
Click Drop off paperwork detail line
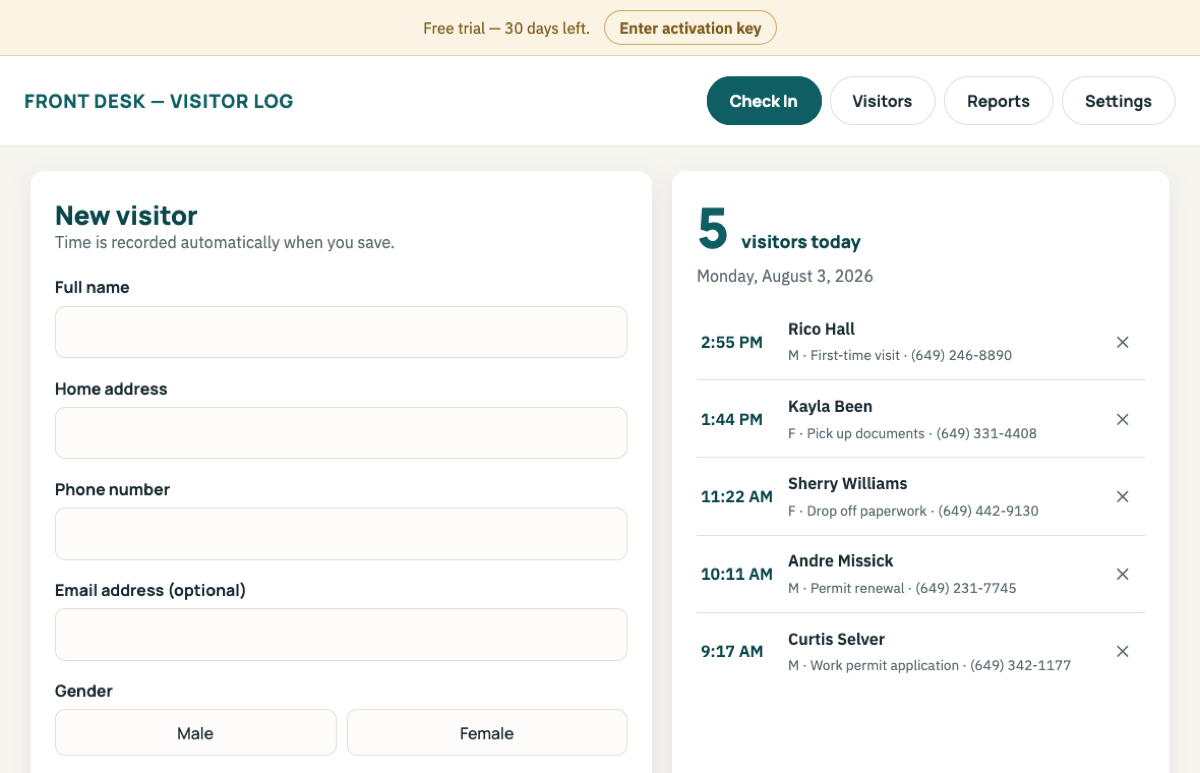point(913,511)
